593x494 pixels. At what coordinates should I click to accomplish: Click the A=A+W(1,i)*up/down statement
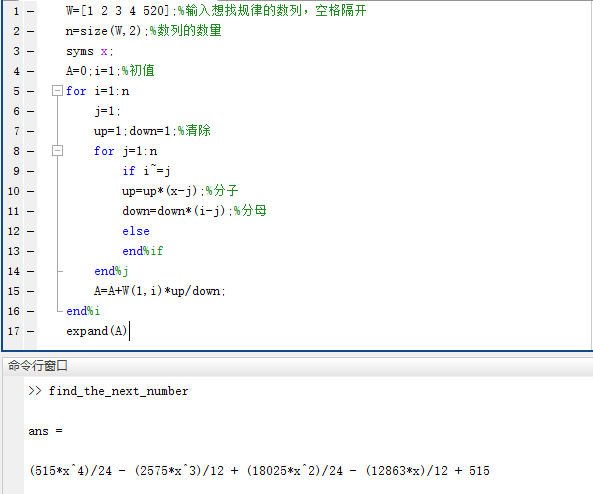(x=160, y=291)
